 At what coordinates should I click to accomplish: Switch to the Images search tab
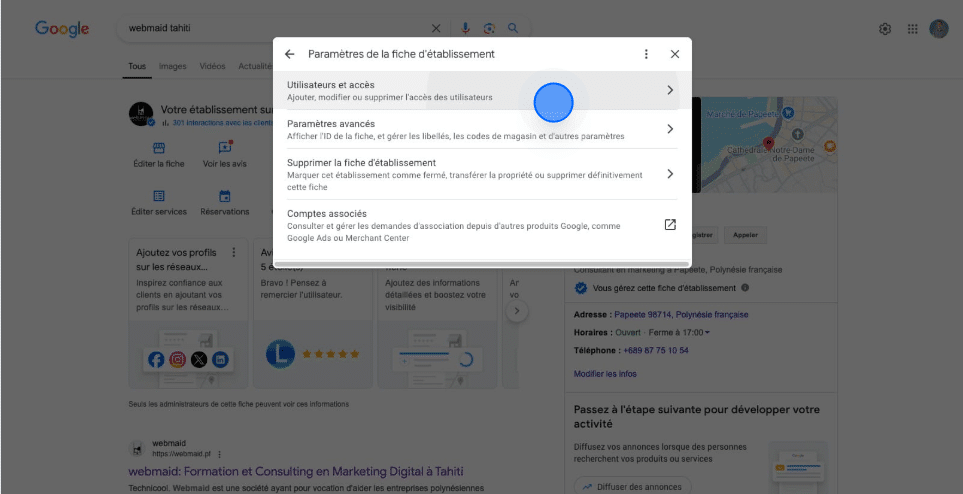172,67
